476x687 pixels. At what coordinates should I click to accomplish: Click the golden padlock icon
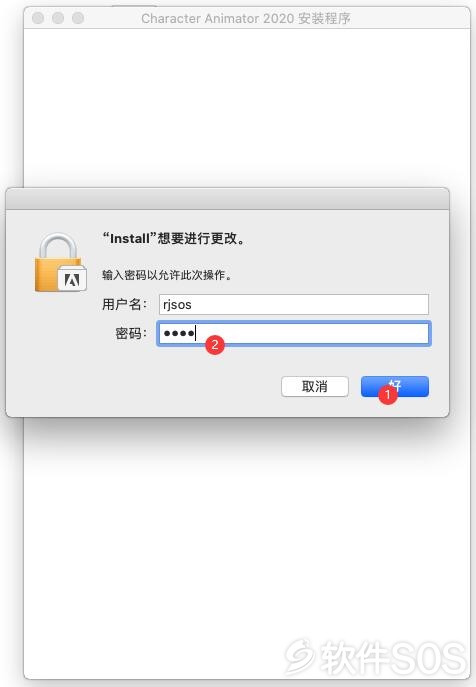[59, 262]
